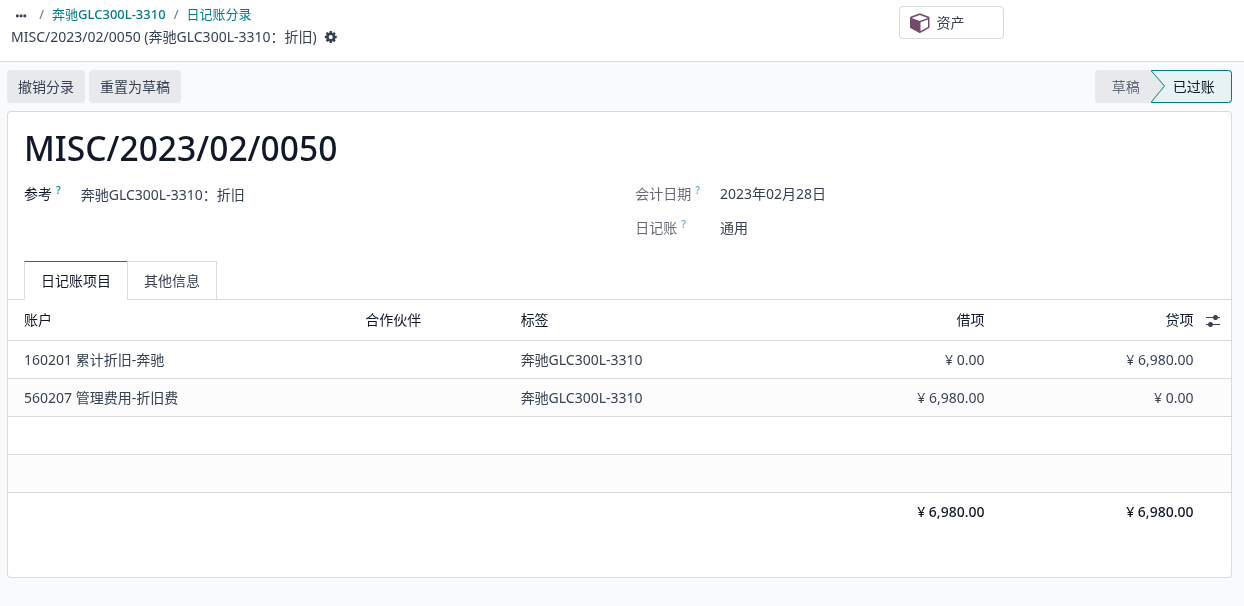The image size is (1244, 606).
Task: Click the total debit ¥ 6,980.00
Action: pos(951,512)
